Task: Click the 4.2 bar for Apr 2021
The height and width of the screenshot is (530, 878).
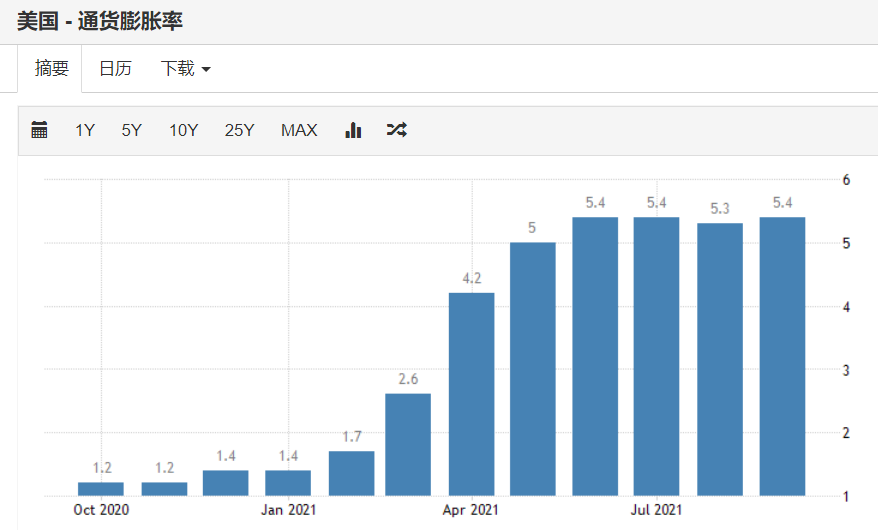Action: (471, 394)
